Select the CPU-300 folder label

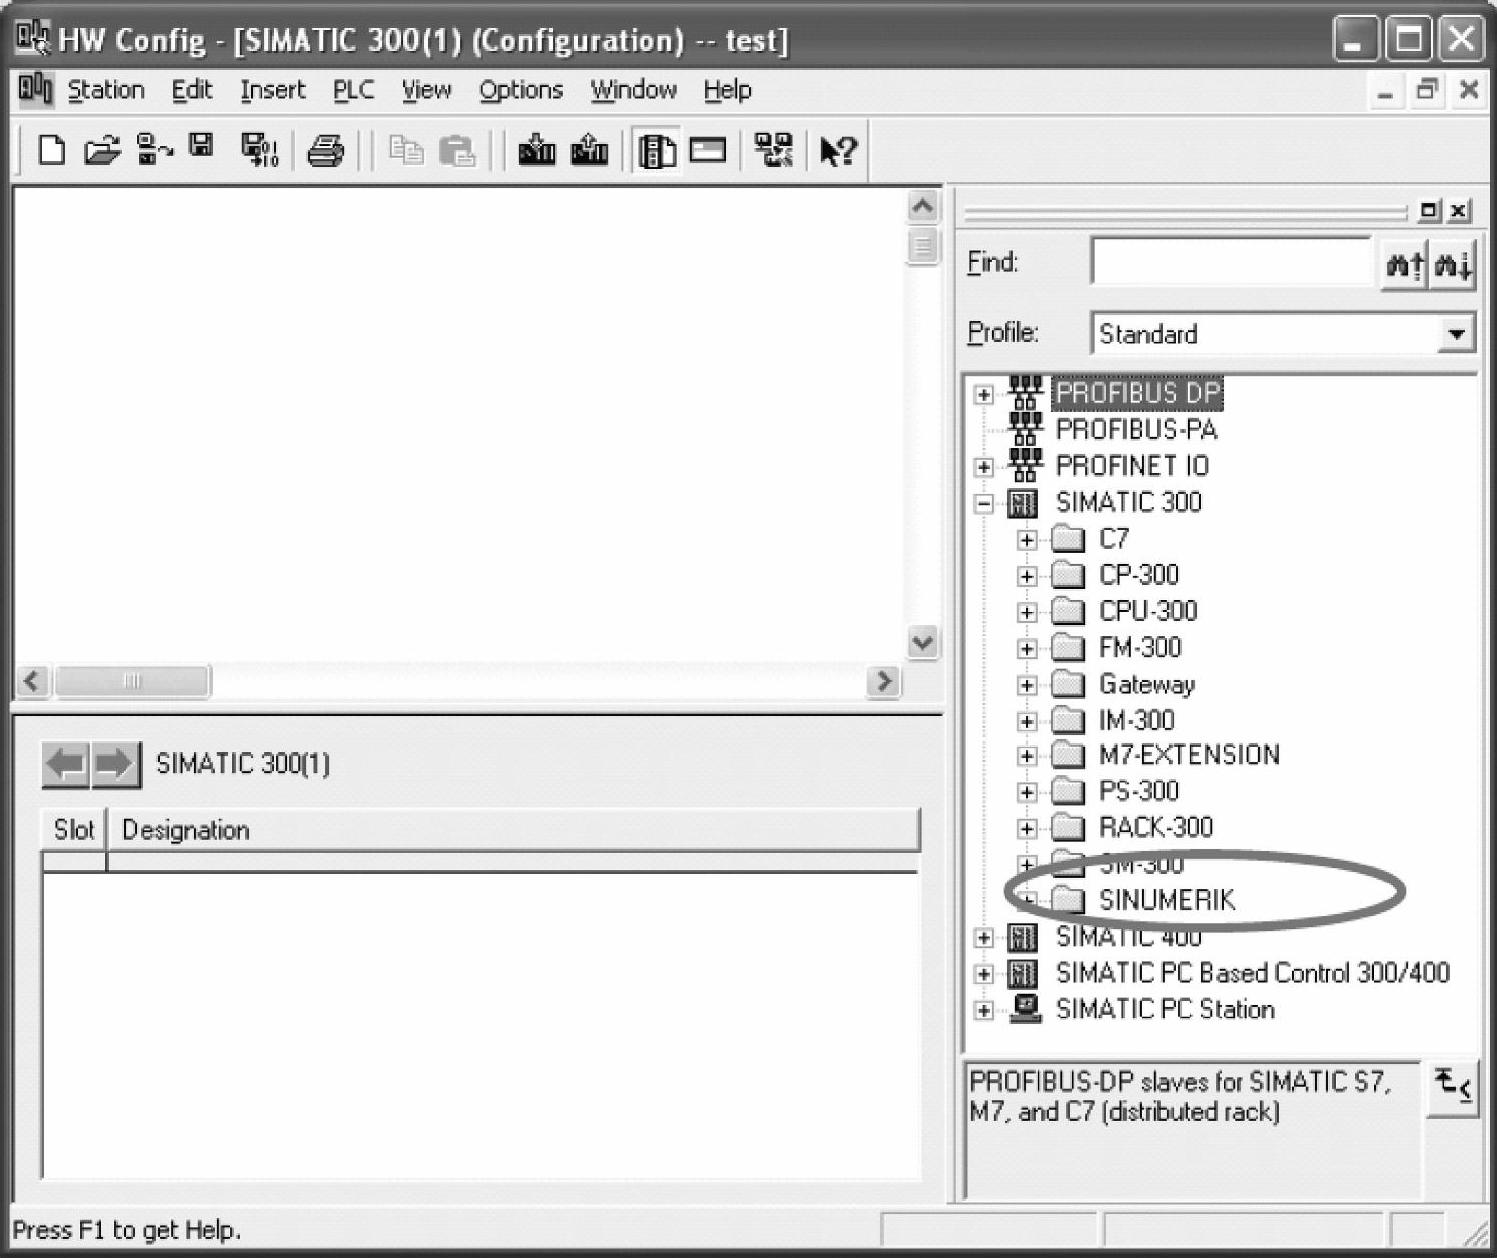[1148, 611]
